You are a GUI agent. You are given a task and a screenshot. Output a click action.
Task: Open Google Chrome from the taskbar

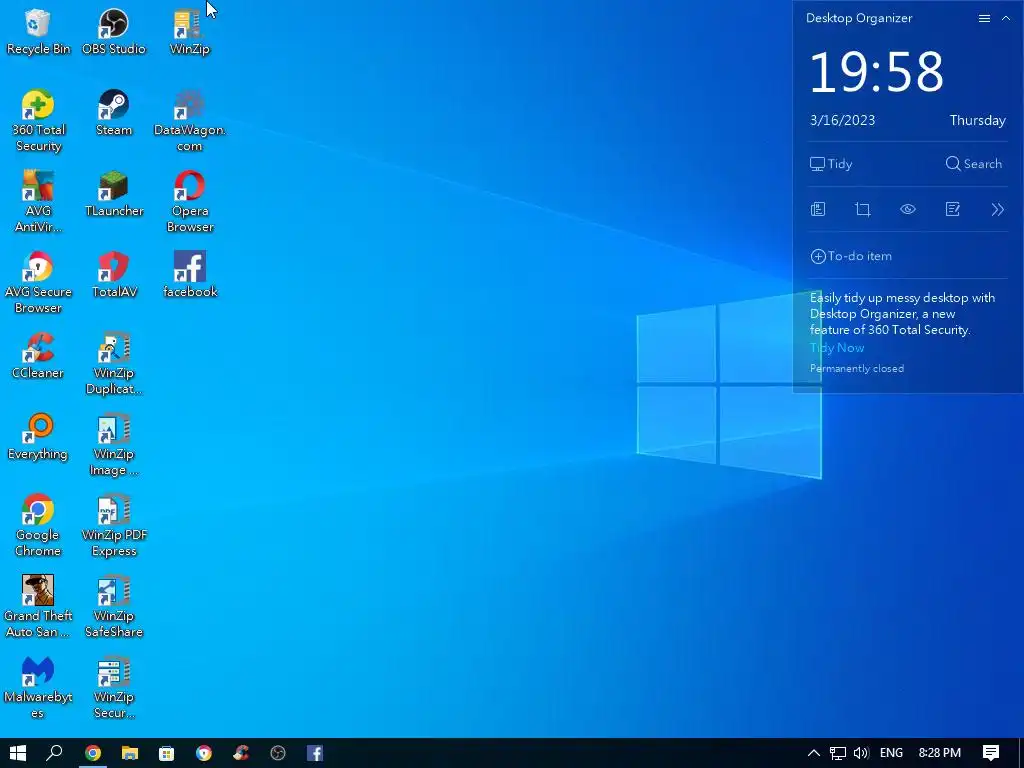click(93, 753)
